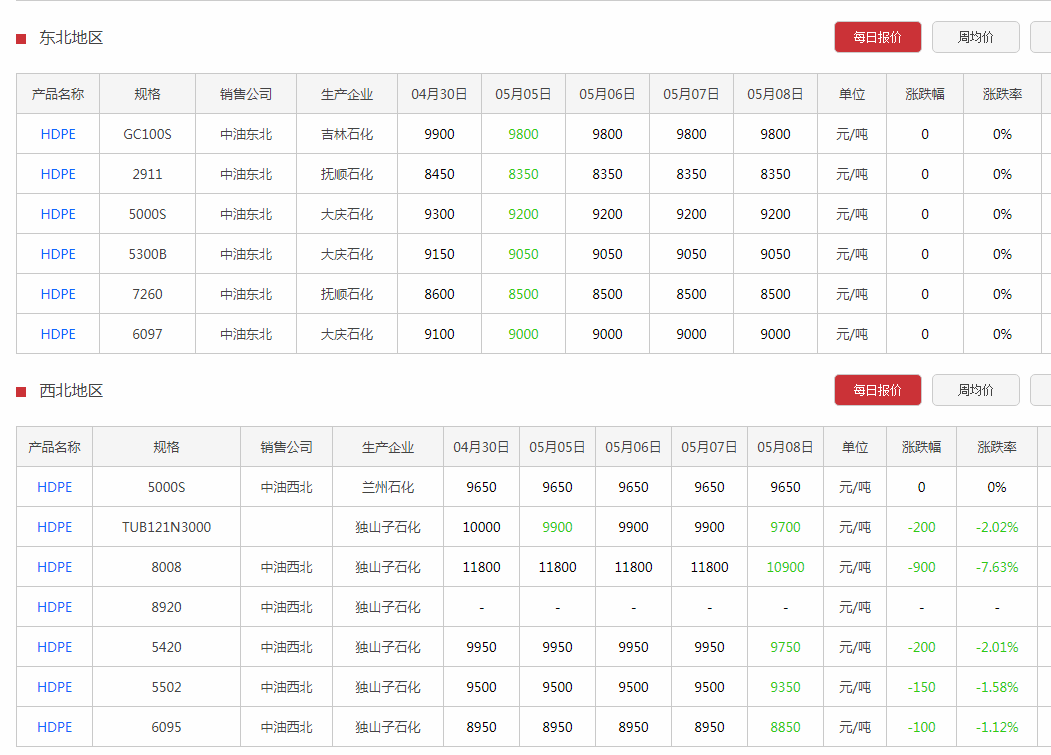Click the 西北地区 section heading
Image resolution: width=1051 pixels, height=755 pixels.
tap(71, 390)
